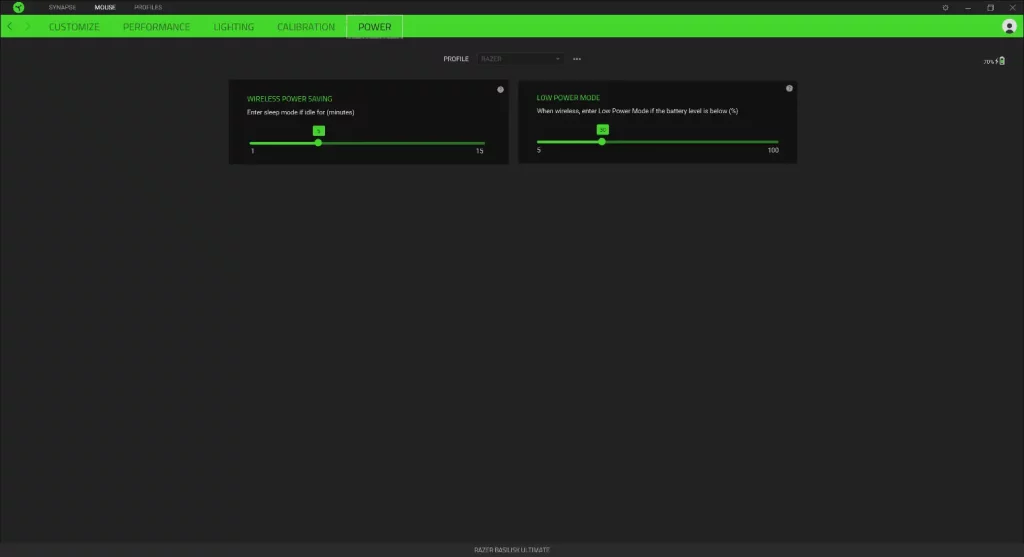The image size is (1024, 557).
Task: Go back using the left arrow
Action: 10,26
